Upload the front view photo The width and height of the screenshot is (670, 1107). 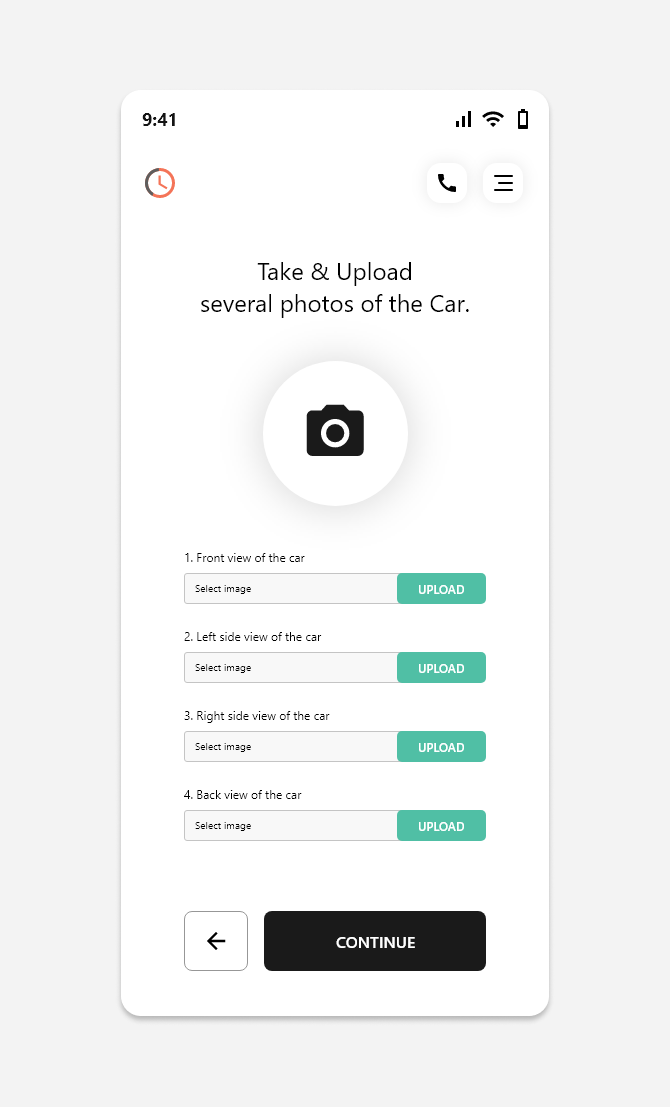441,589
